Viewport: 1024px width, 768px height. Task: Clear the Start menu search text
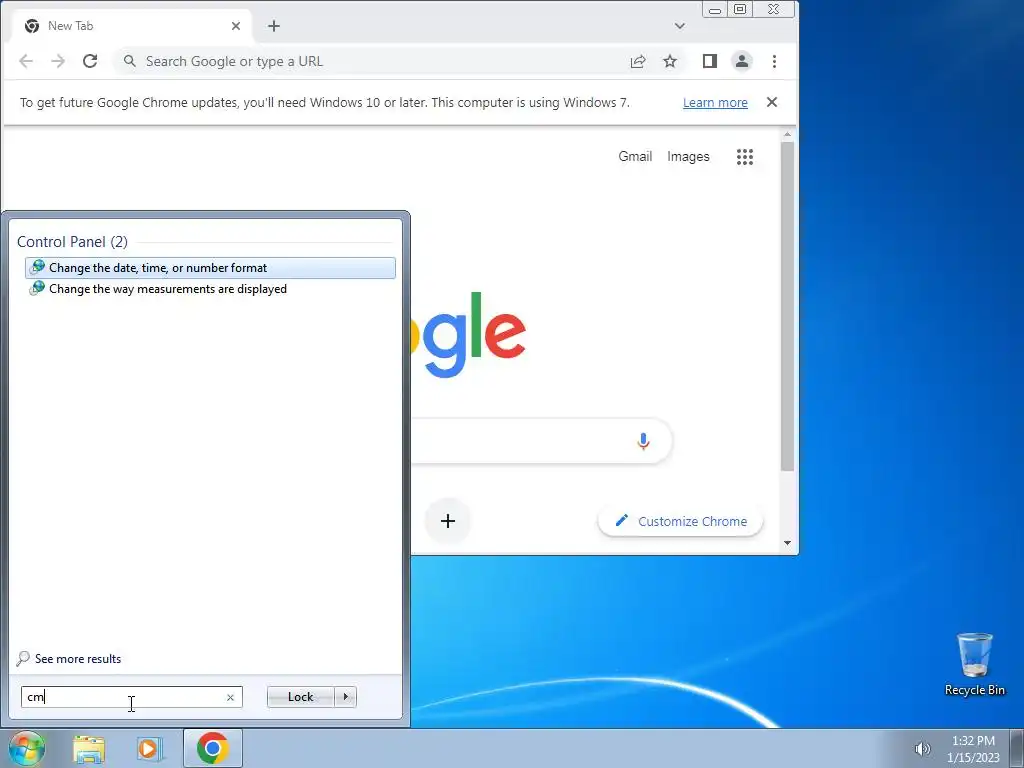click(231, 697)
